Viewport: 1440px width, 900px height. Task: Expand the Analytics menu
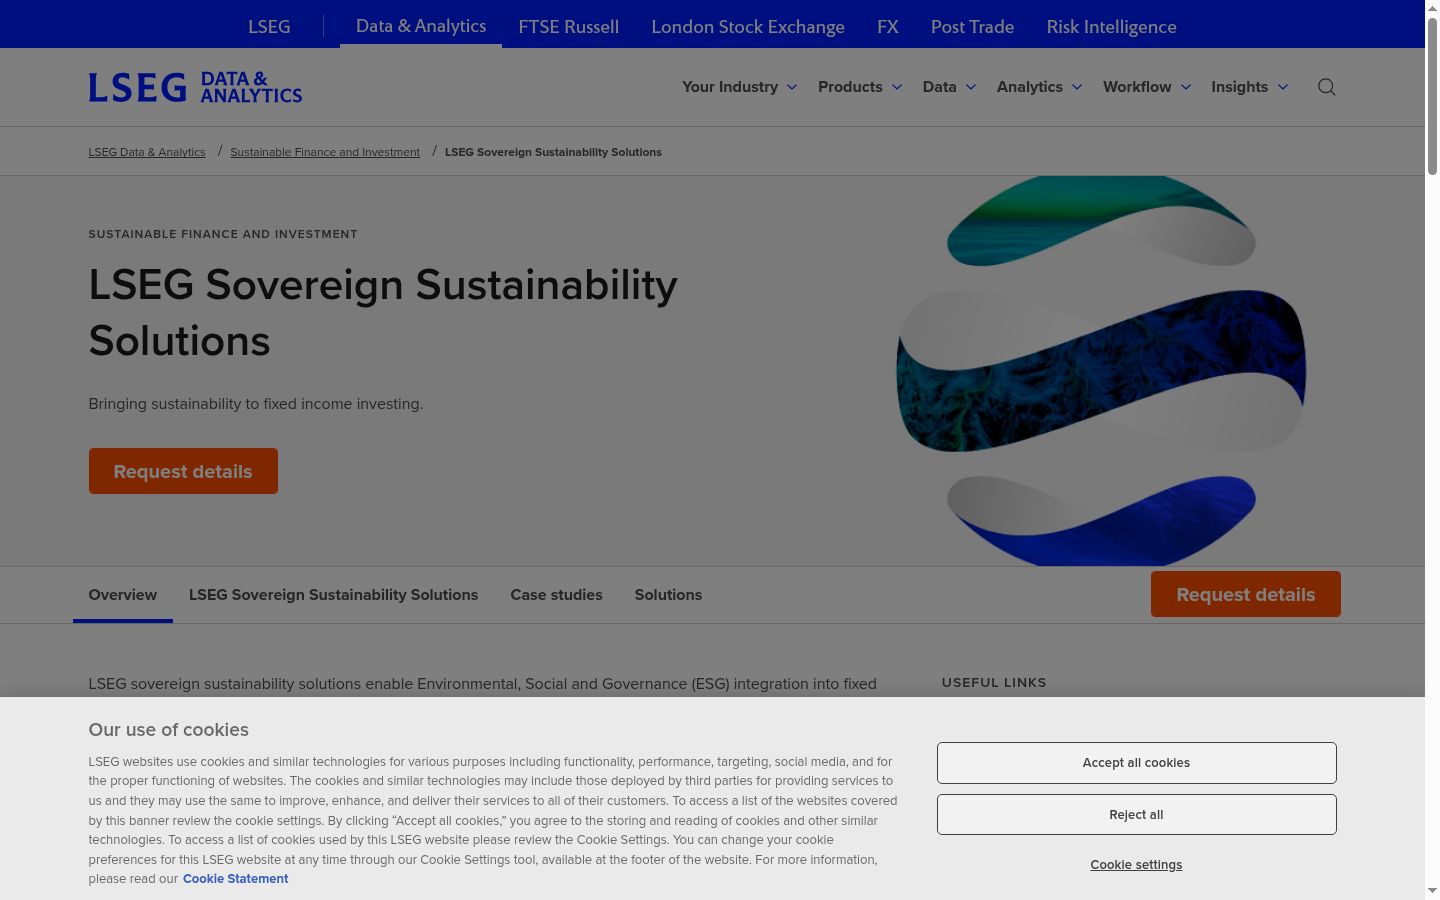pyautogui.click(x=1040, y=87)
